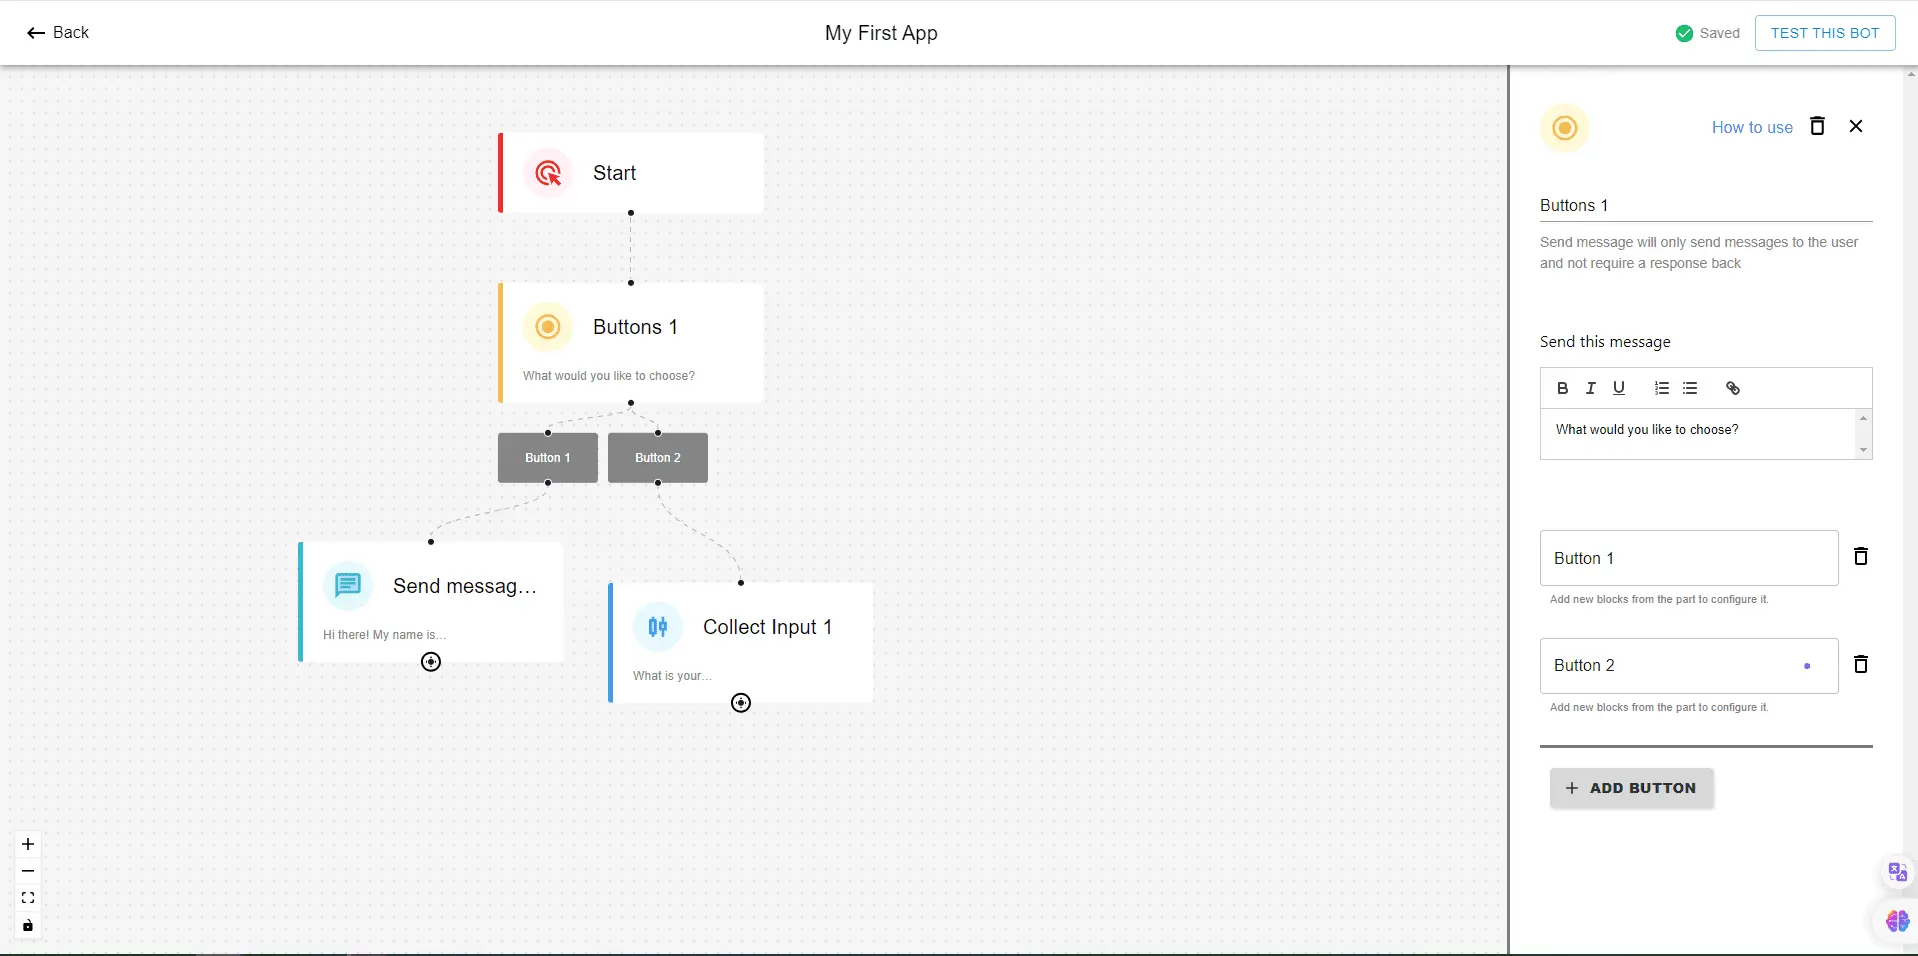Click the 'What is your...' preview text
1918x956 pixels.
point(672,676)
